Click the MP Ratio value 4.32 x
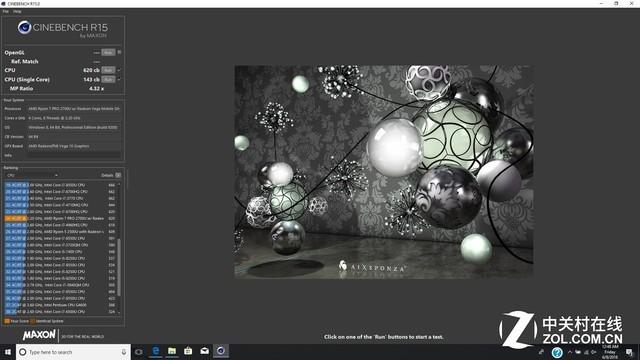The image size is (640, 360). (x=96, y=88)
